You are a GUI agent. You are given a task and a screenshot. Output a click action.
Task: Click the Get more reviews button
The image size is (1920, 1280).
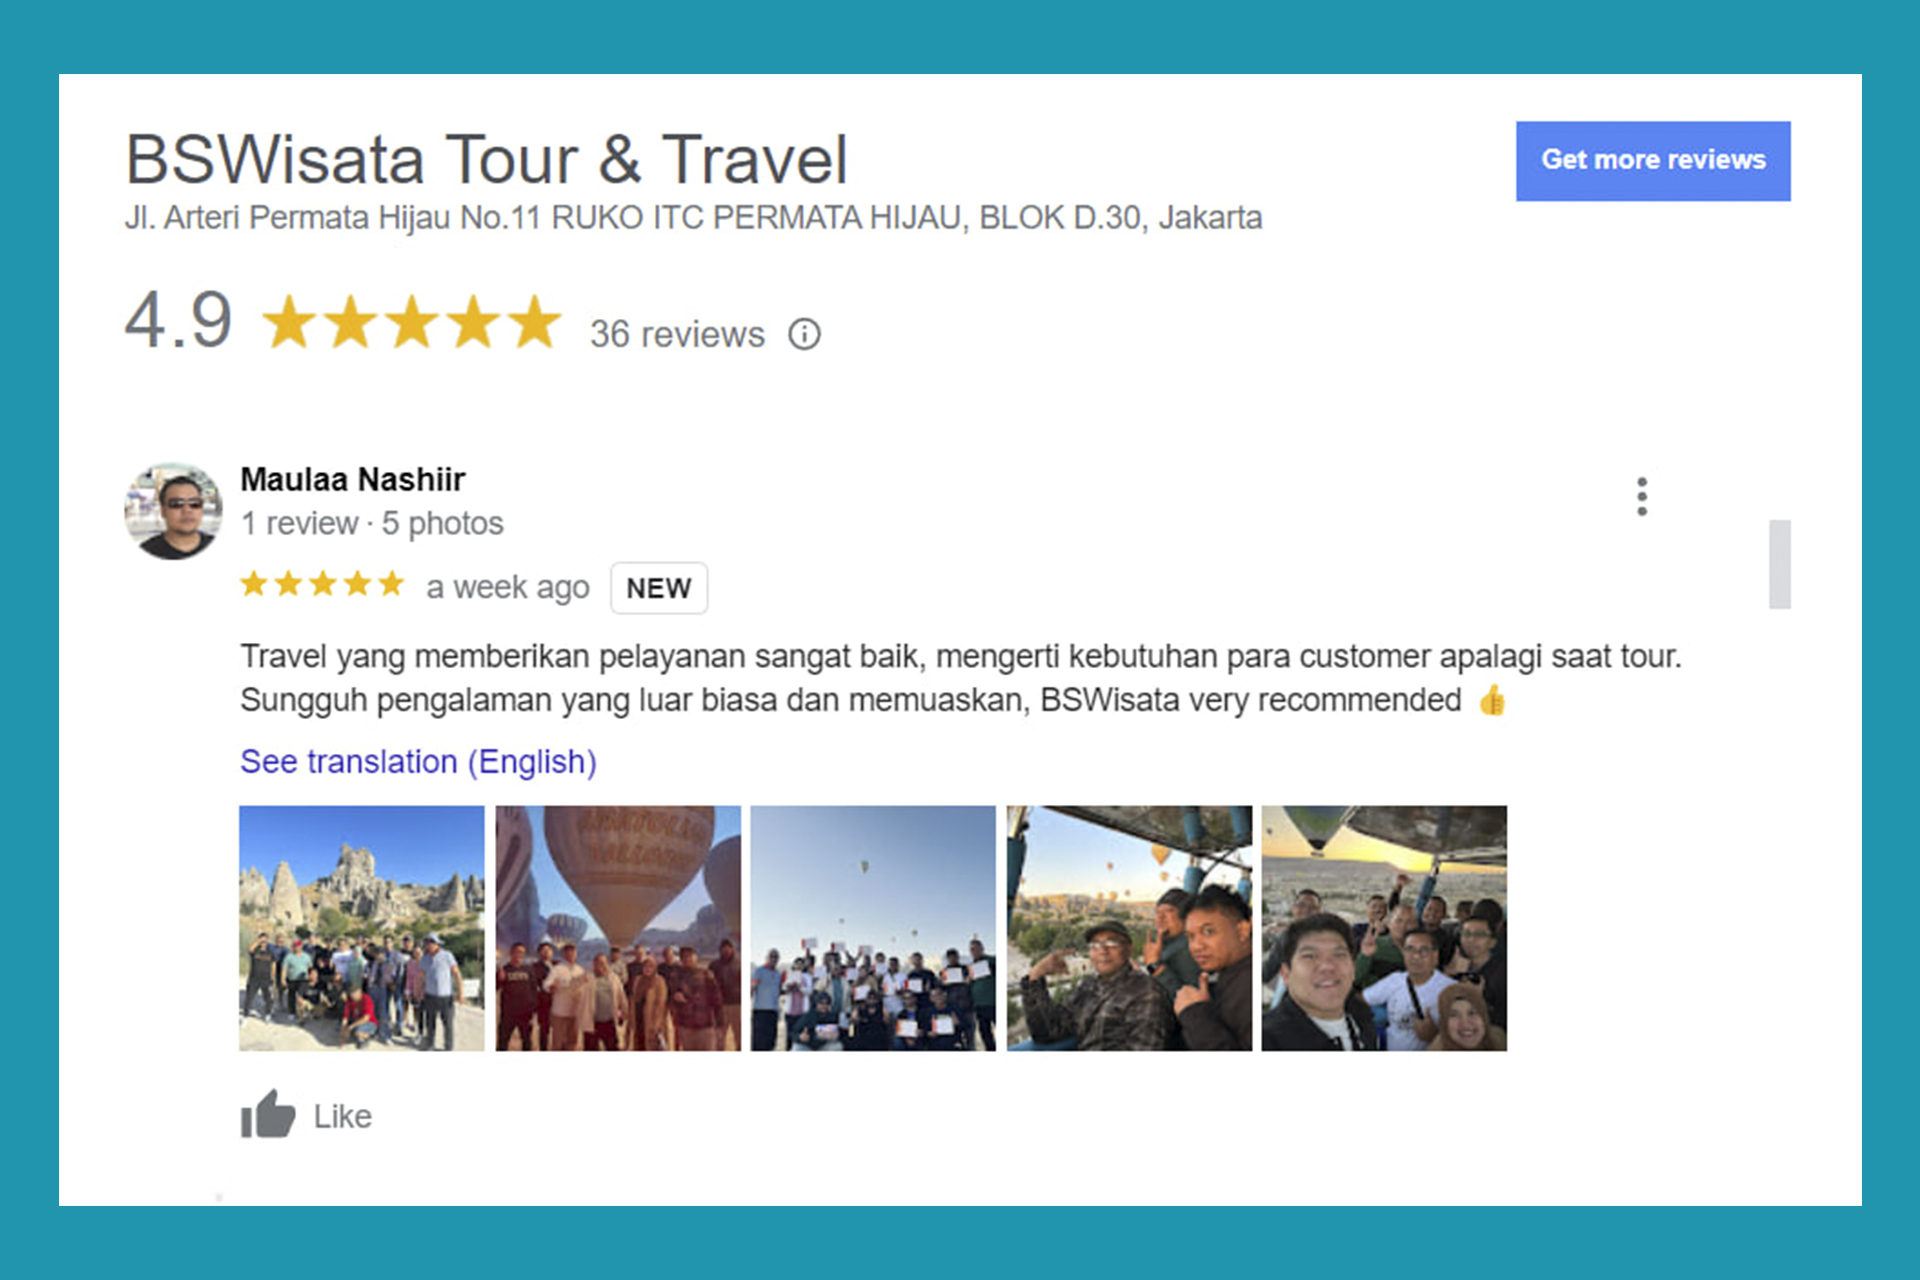pos(1653,161)
